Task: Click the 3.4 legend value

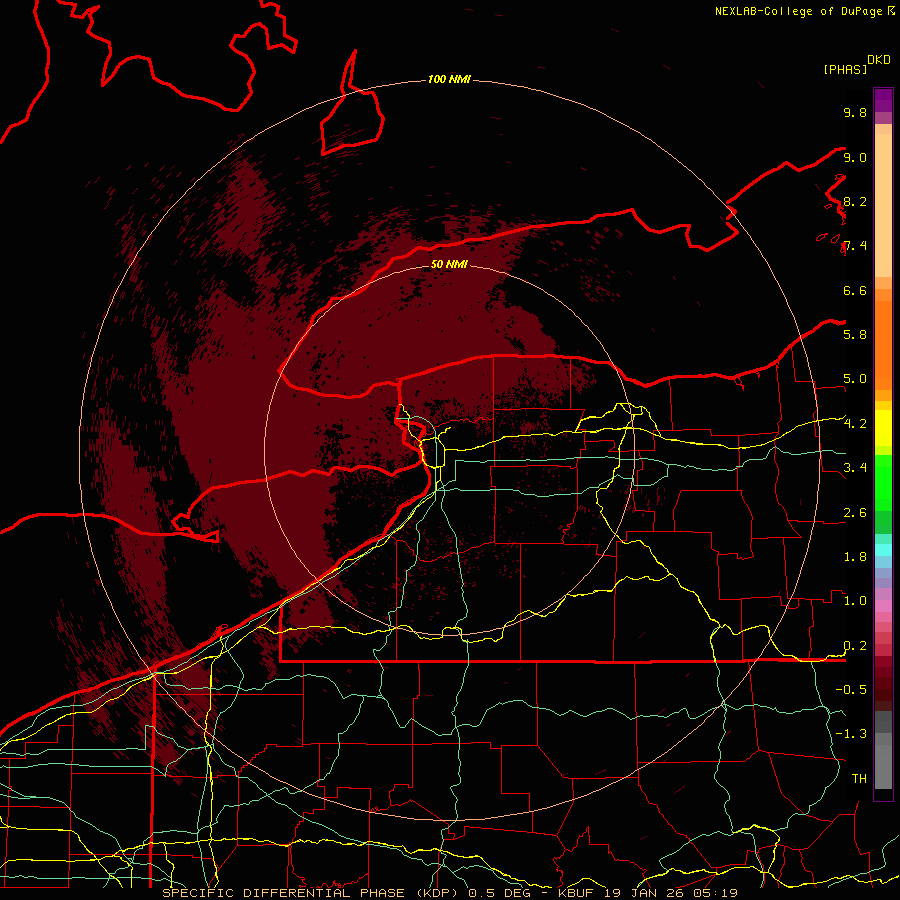Action: click(855, 468)
